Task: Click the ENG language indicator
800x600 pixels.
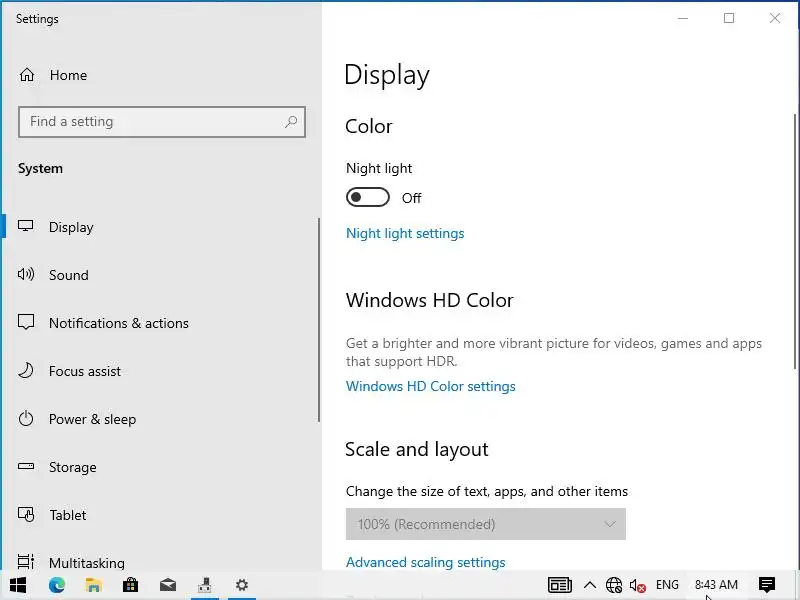Action: [667, 585]
